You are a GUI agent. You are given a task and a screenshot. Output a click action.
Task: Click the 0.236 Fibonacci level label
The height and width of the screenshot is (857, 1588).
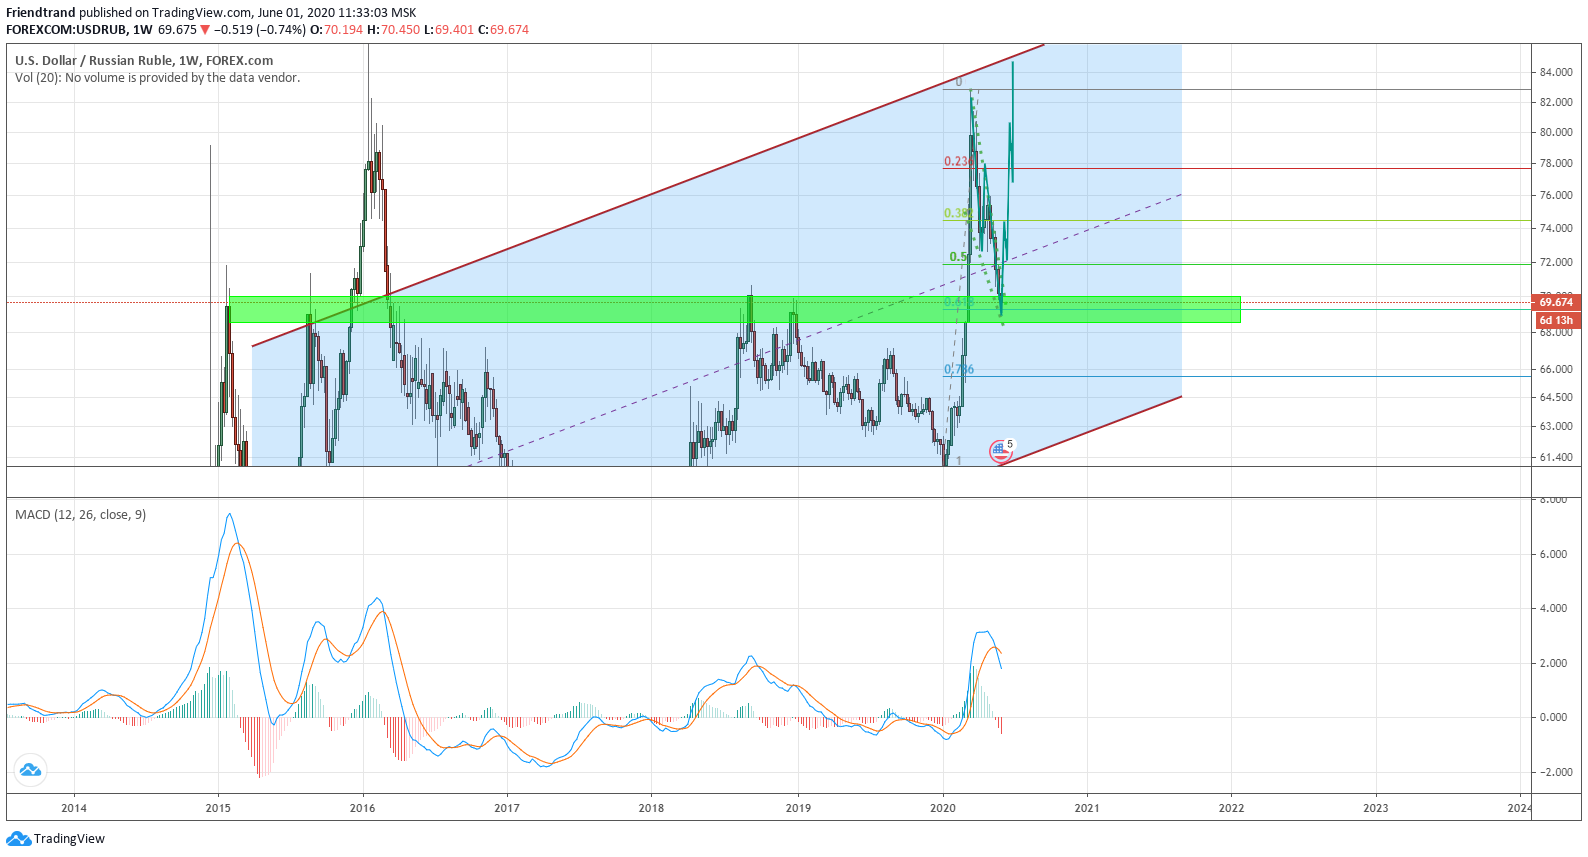959,161
